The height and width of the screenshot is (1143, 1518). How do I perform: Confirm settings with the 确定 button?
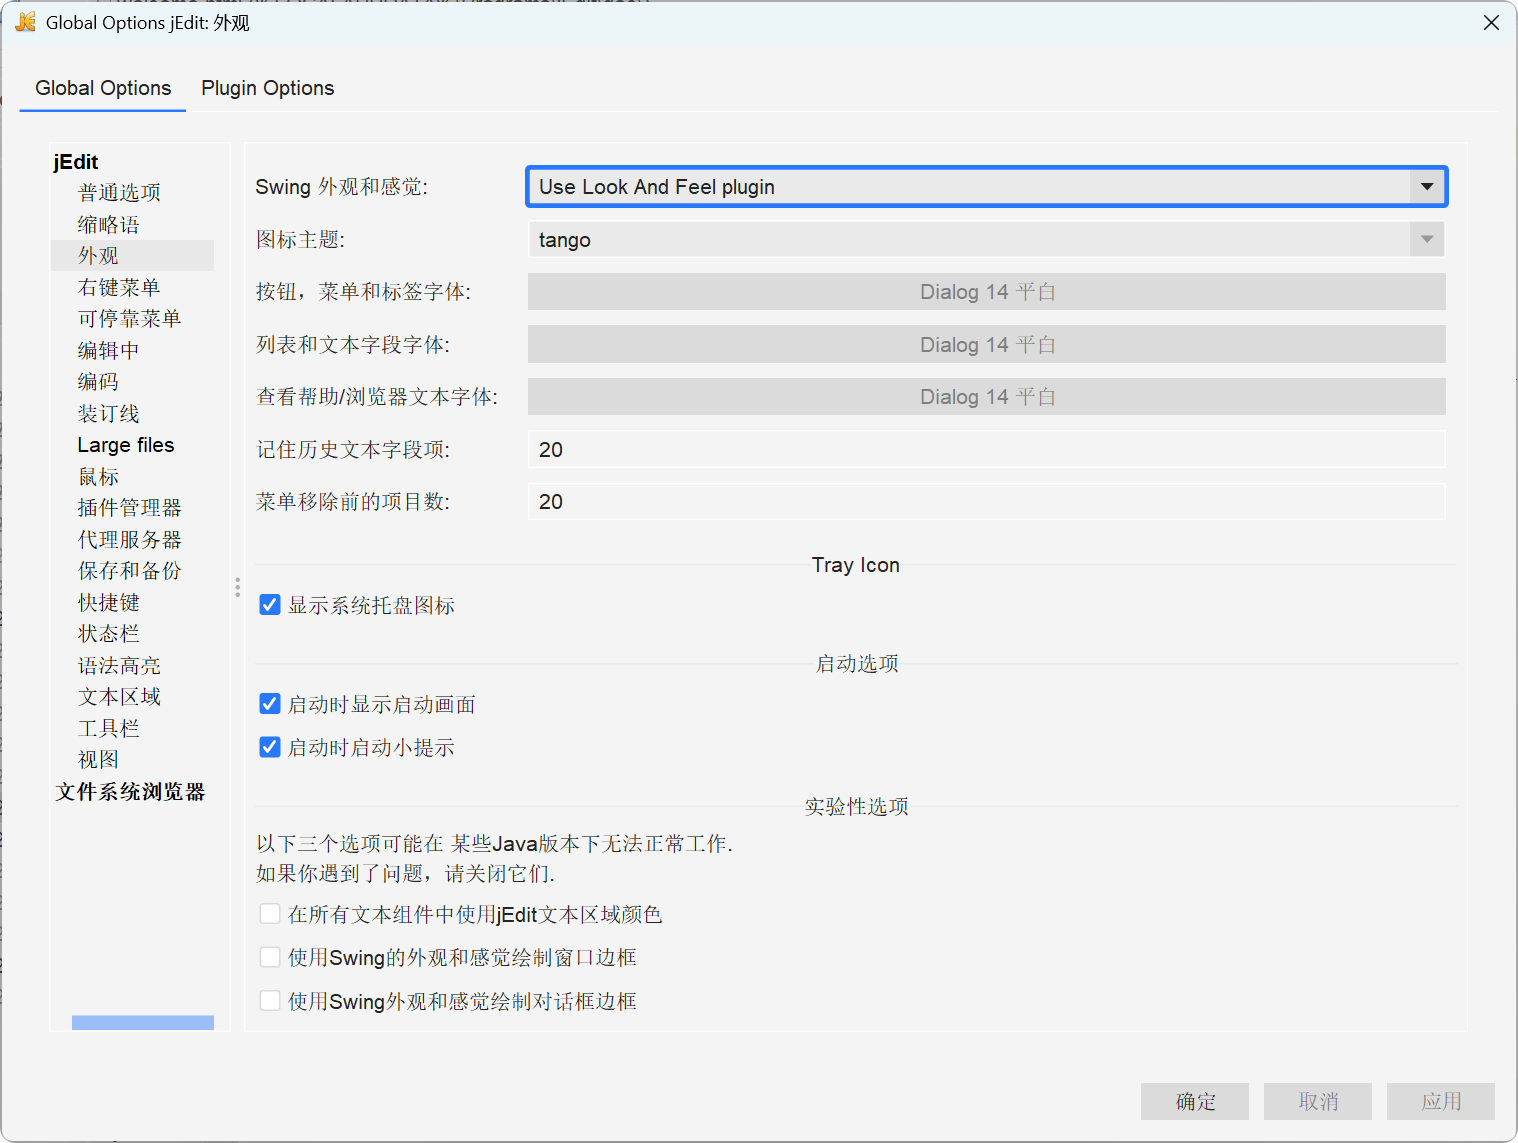click(x=1194, y=1101)
